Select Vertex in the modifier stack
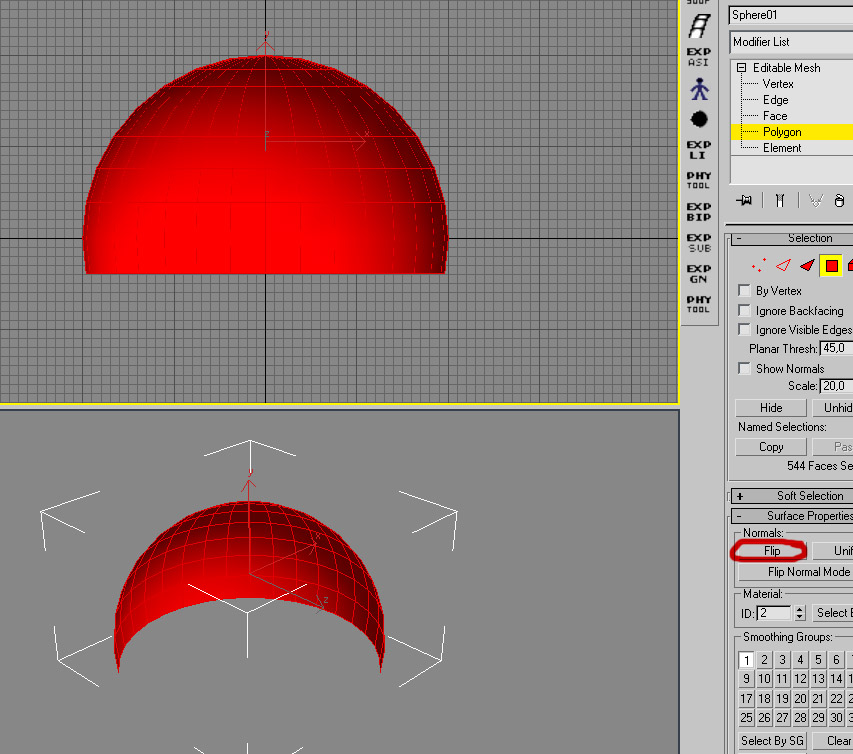 (778, 84)
